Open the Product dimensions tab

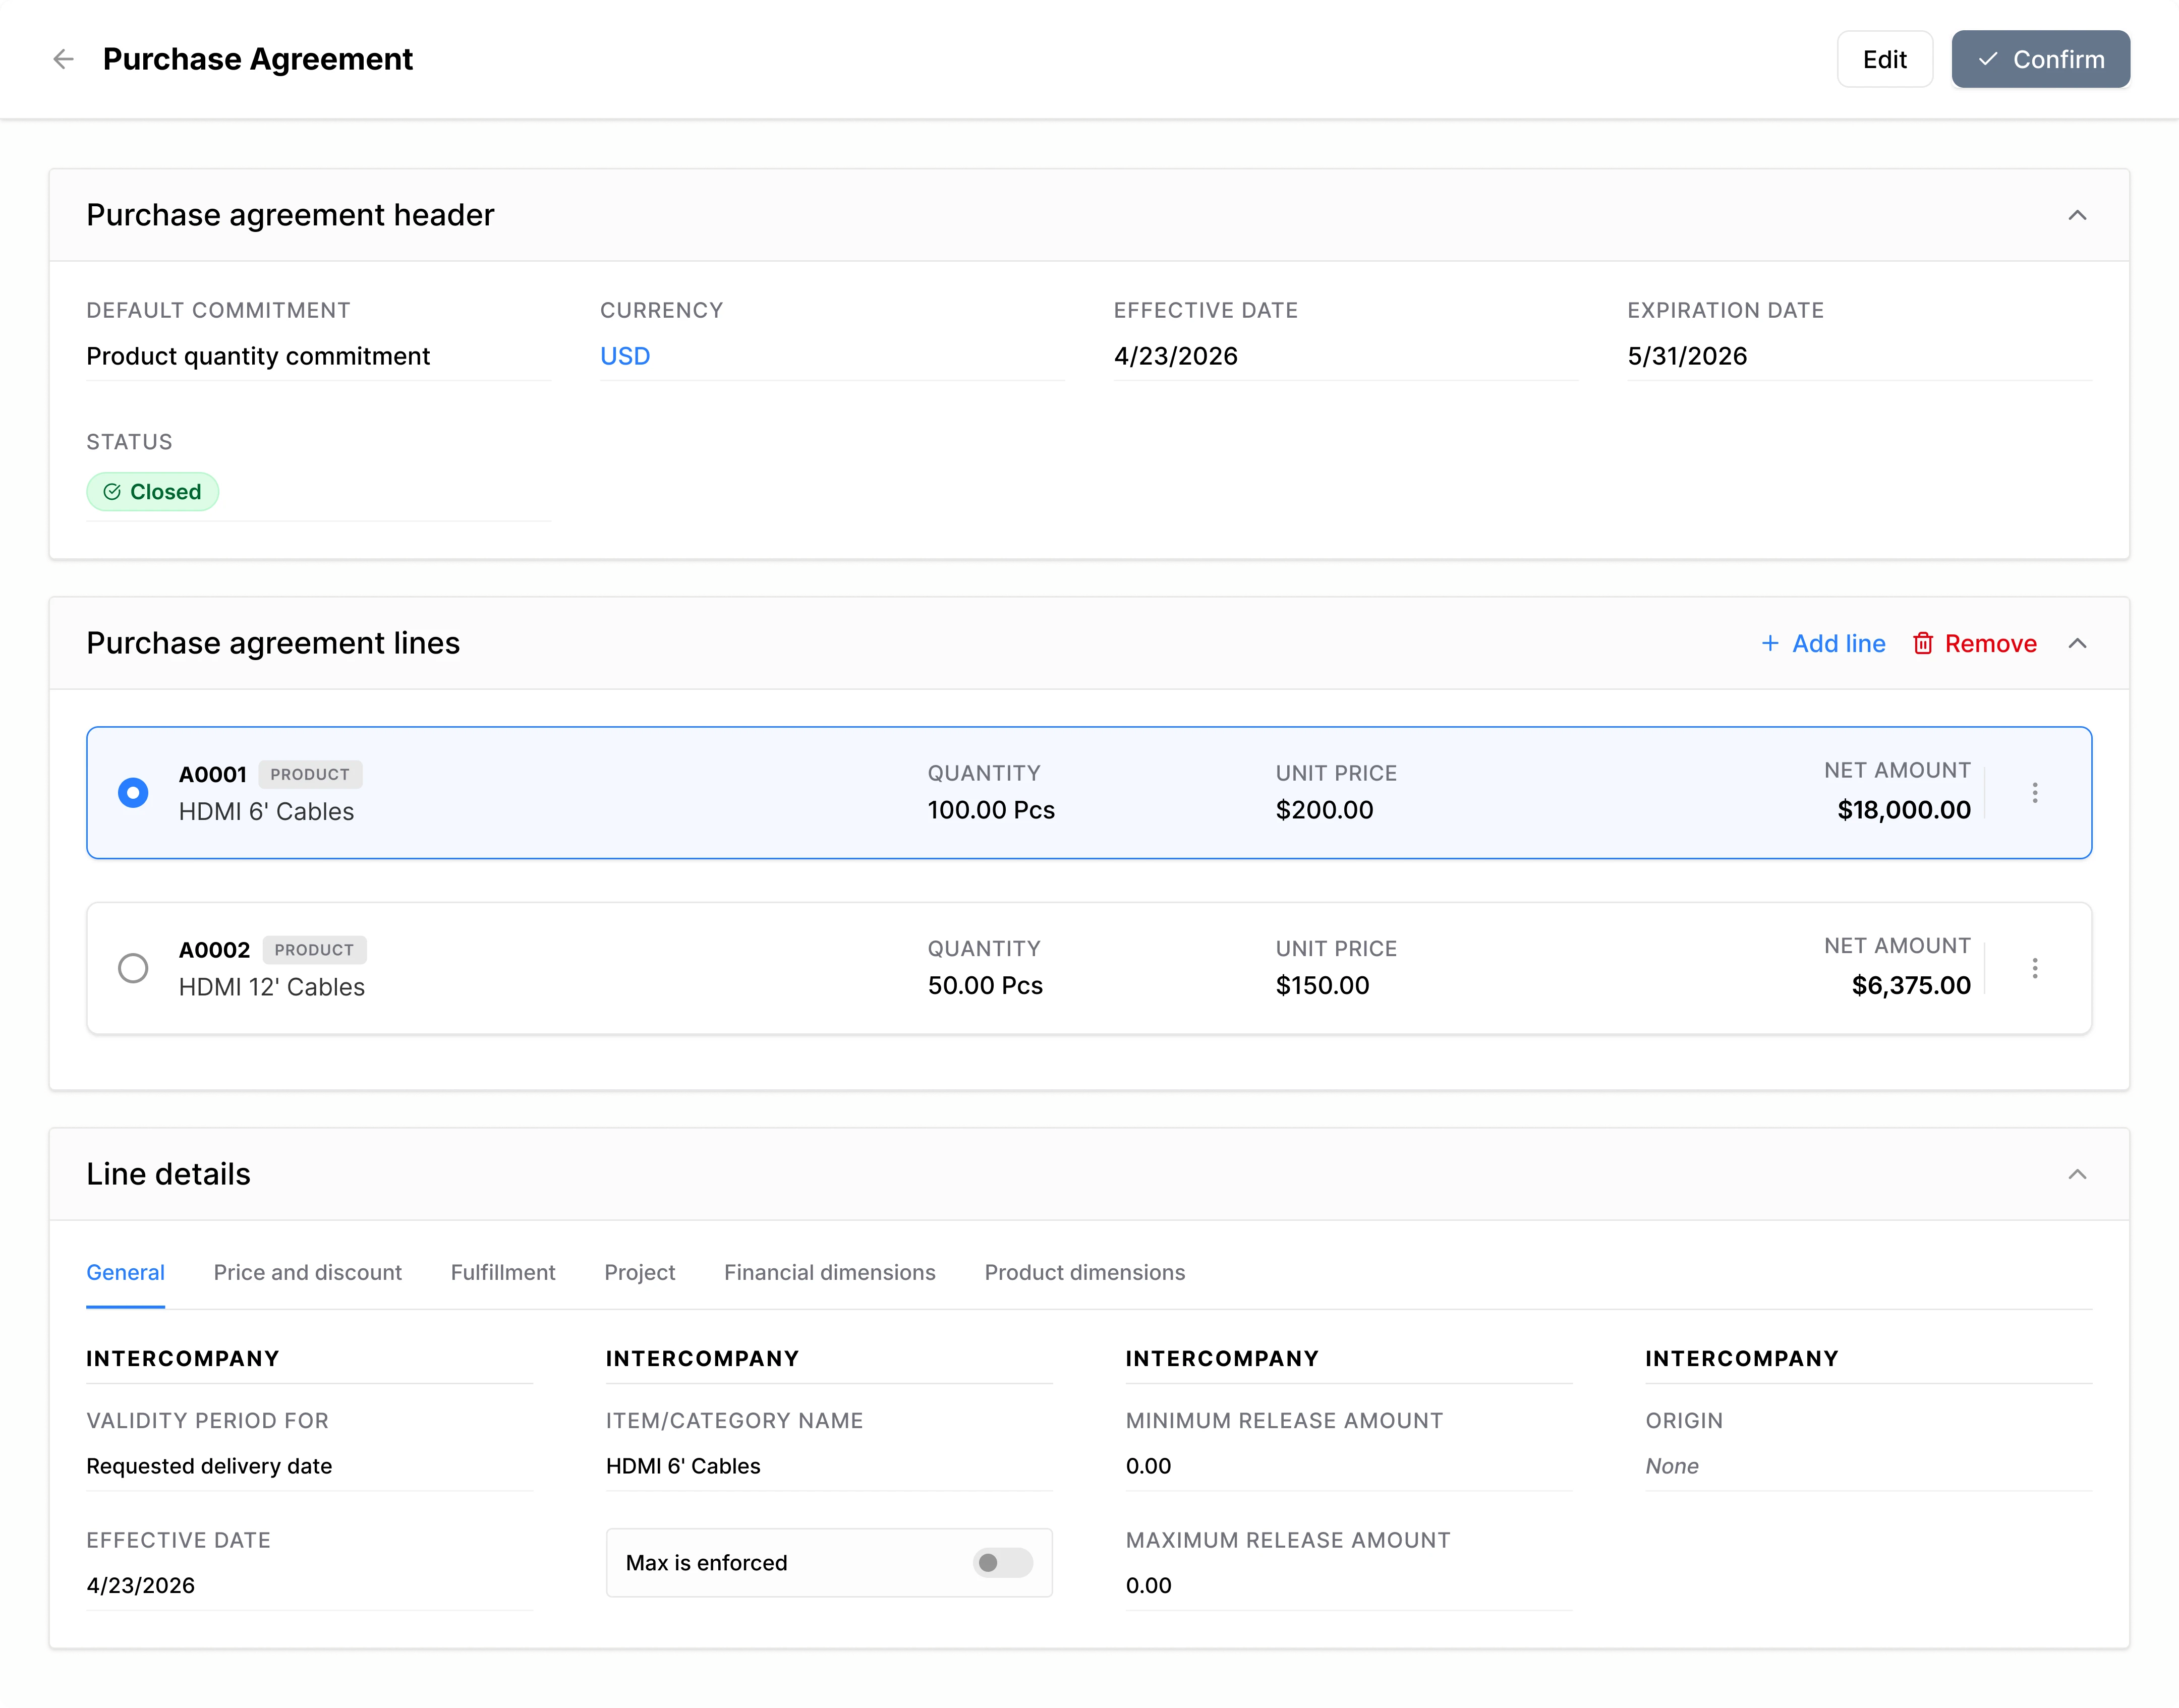1084,1272
